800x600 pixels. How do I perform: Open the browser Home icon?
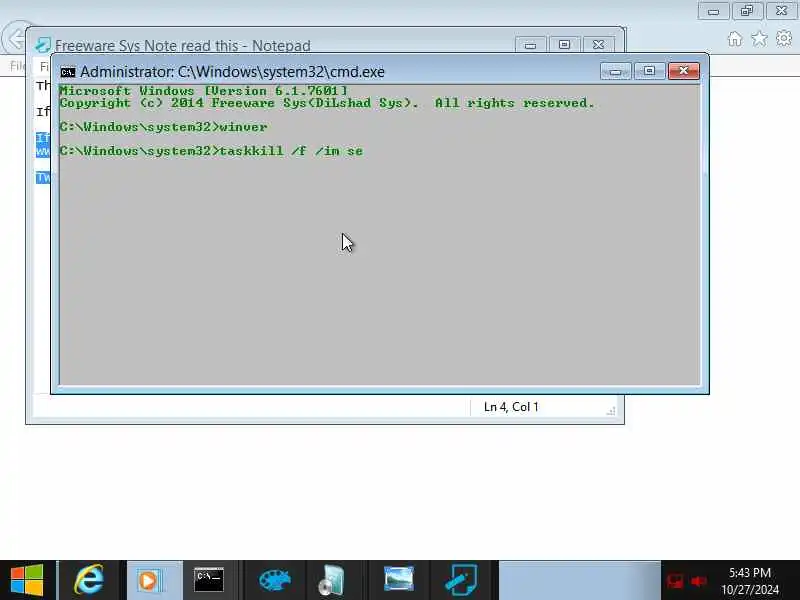click(735, 39)
